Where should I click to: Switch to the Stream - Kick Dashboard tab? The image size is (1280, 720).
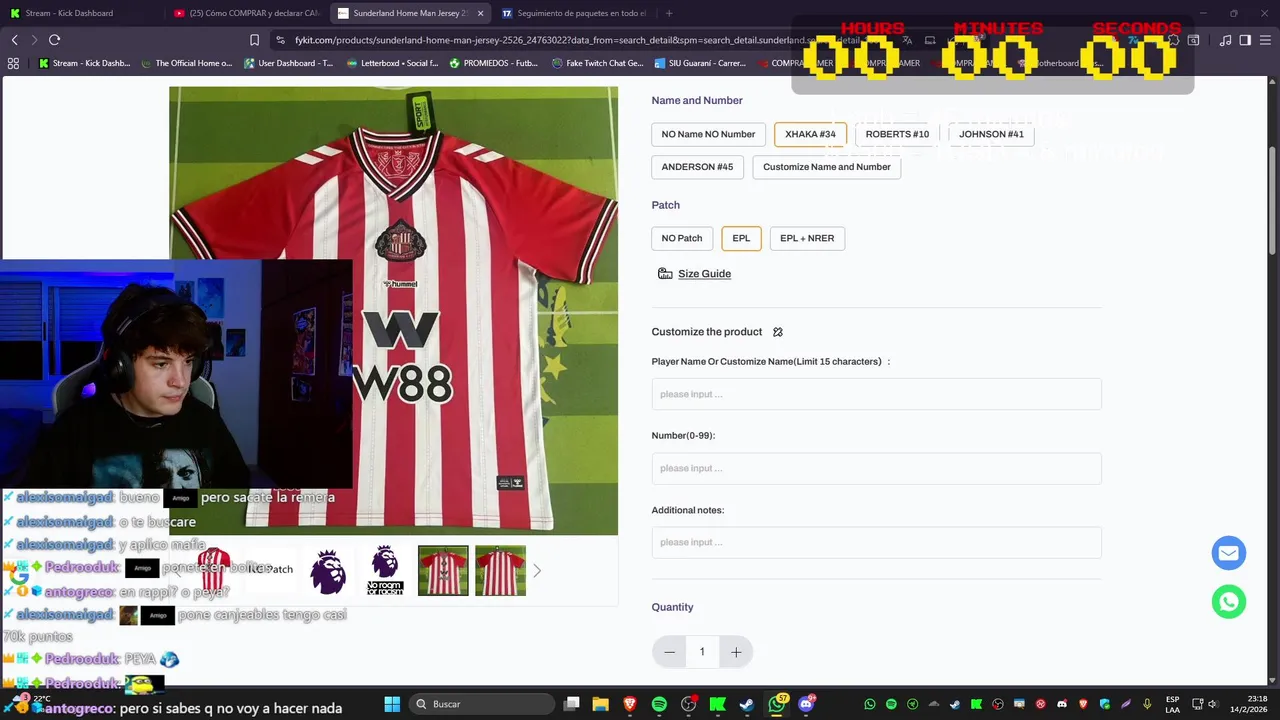[80, 13]
